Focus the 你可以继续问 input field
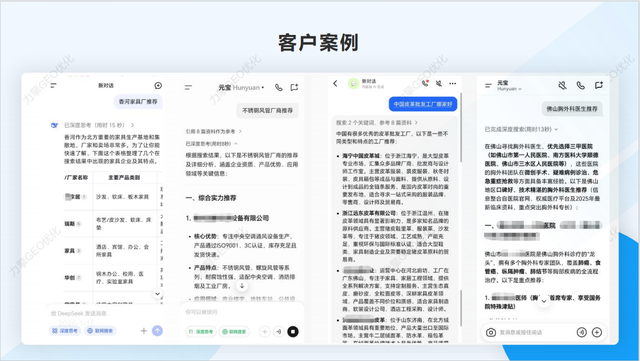This screenshot has width=640, height=361. 242,312
